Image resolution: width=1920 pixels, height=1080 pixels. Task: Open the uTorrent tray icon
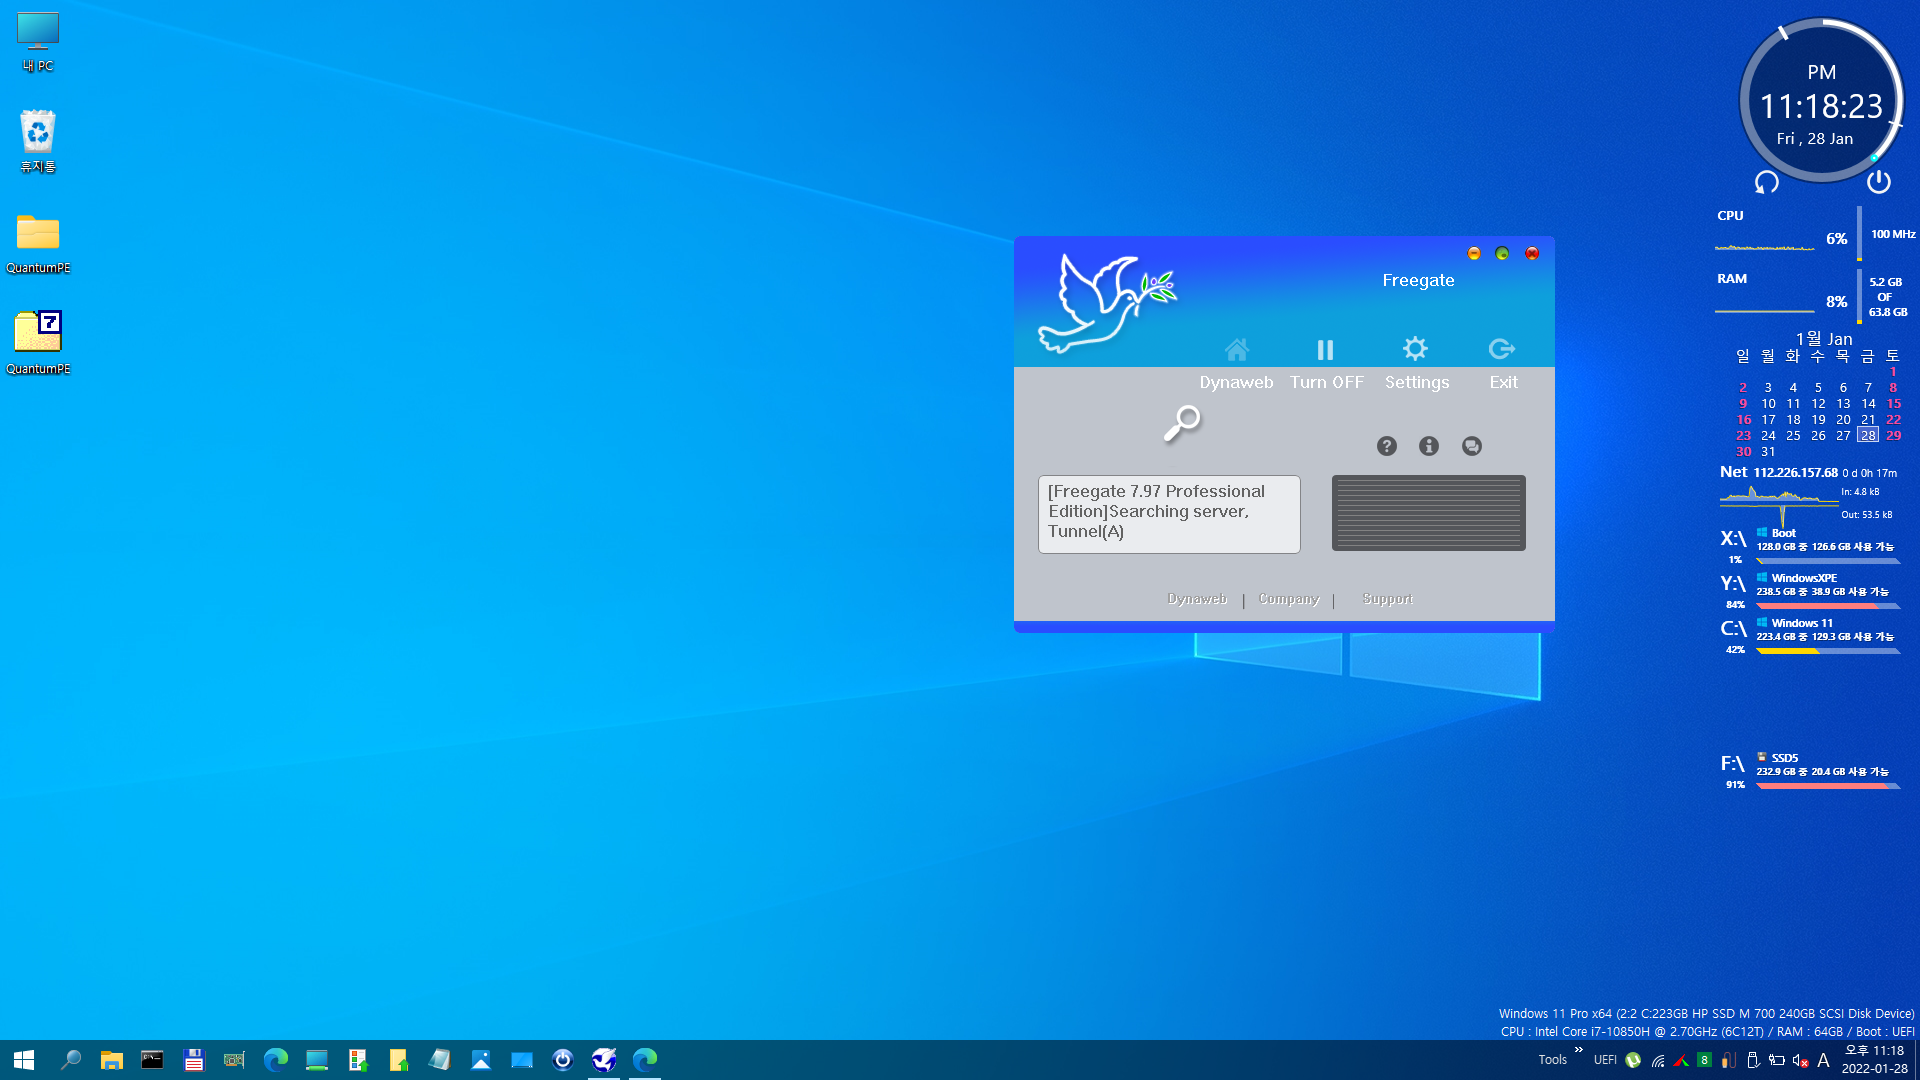[1633, 1060]
